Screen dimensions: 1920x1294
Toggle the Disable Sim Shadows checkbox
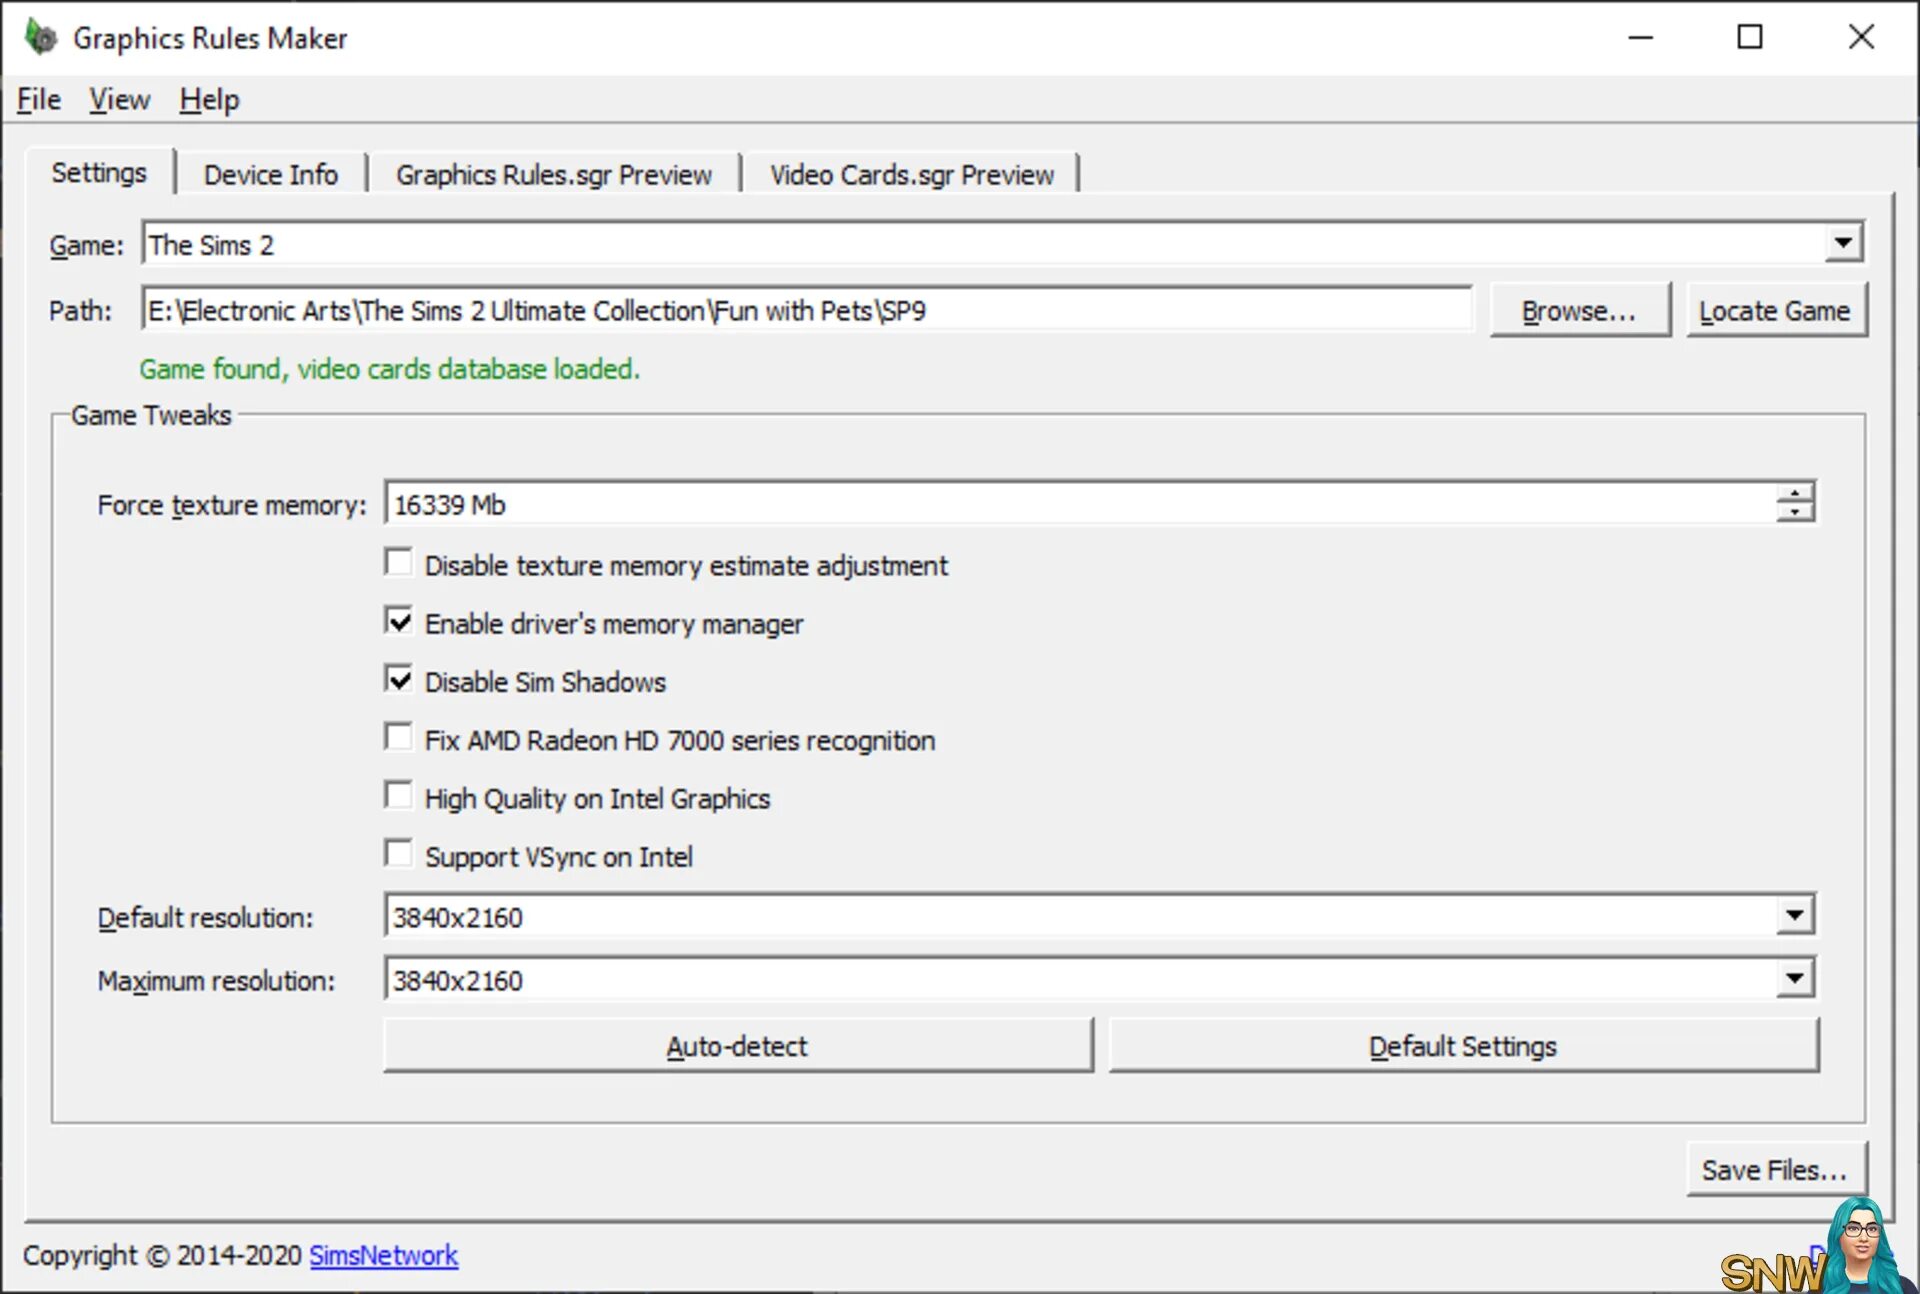tap(400, 680)
